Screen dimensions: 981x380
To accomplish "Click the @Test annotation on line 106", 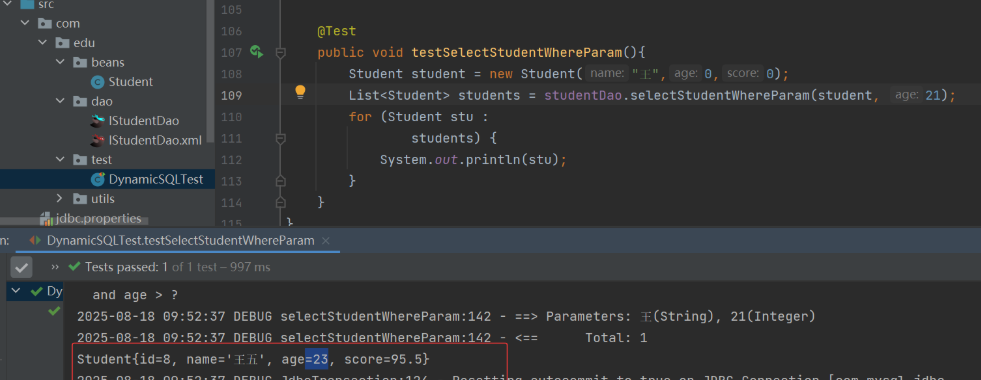I will tap(337, 31).
